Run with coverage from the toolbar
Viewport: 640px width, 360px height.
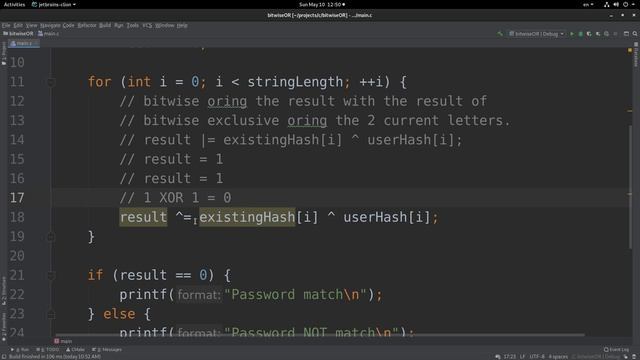(x=589, y=34)
